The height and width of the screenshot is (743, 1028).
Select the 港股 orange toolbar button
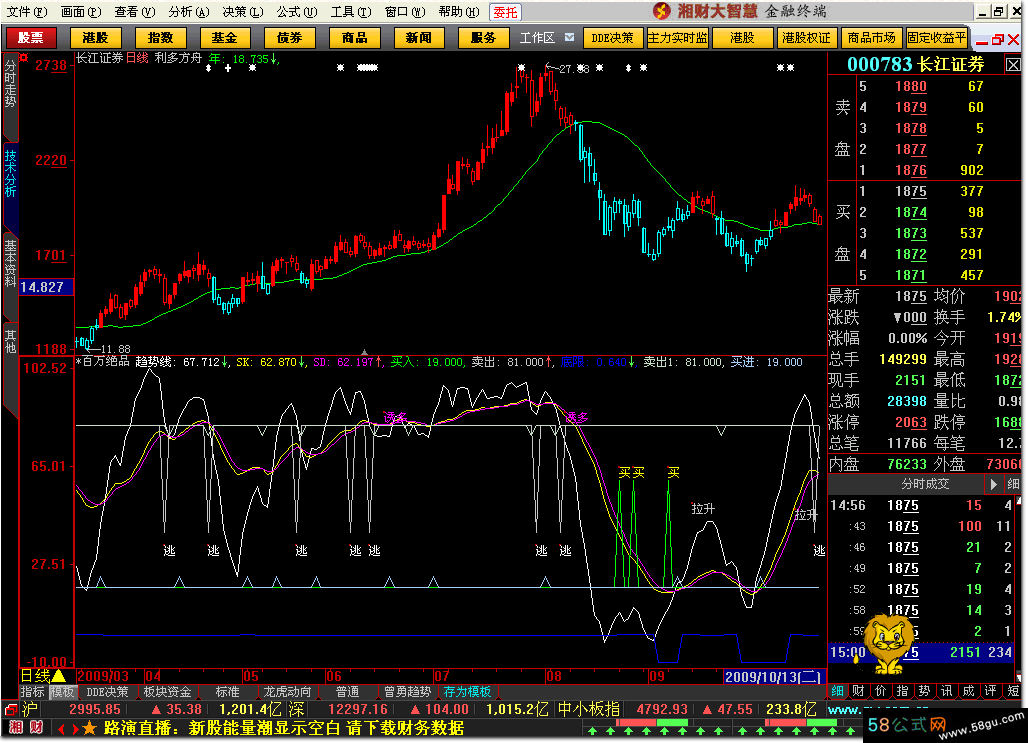[95, 38]
